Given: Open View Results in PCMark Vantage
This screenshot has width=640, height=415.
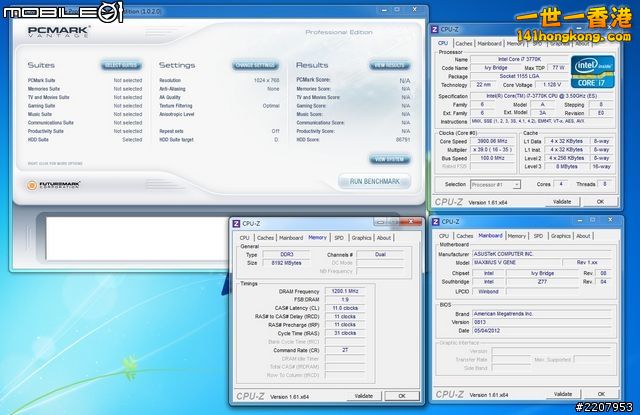Looking at the screenshot, I should pos(389,65).
